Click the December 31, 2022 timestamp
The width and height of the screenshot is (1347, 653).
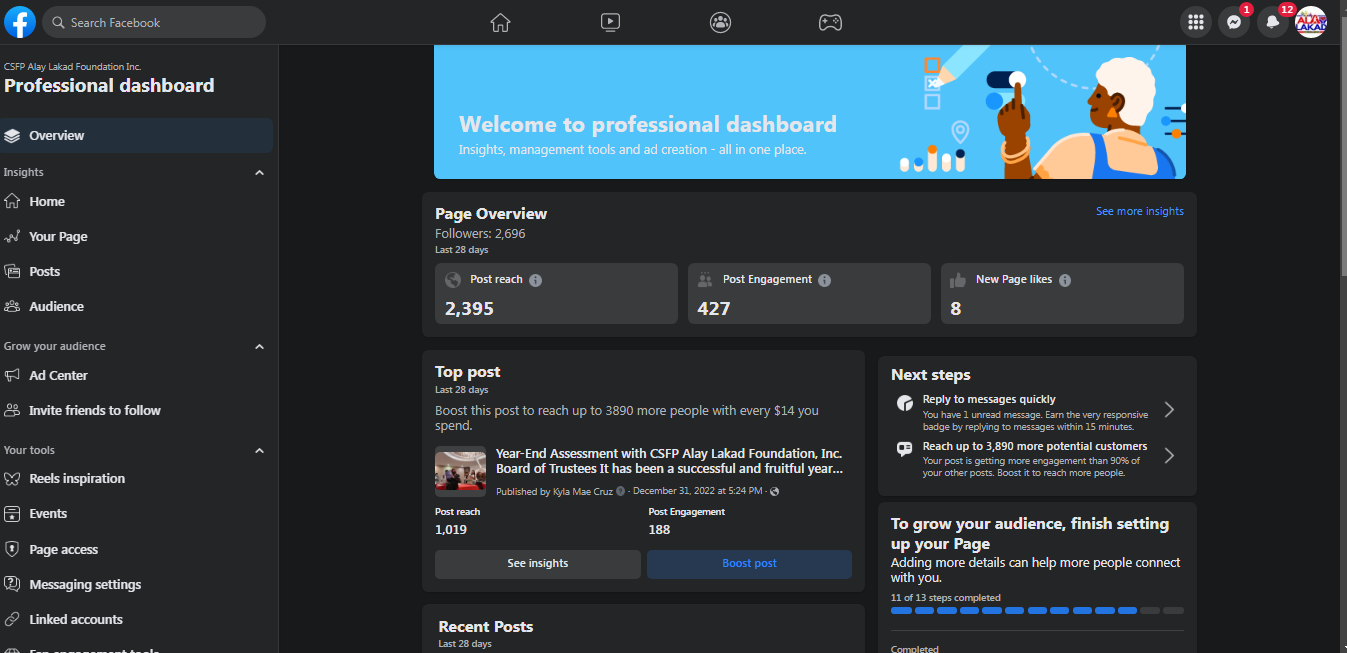click(x=698, y=491)
